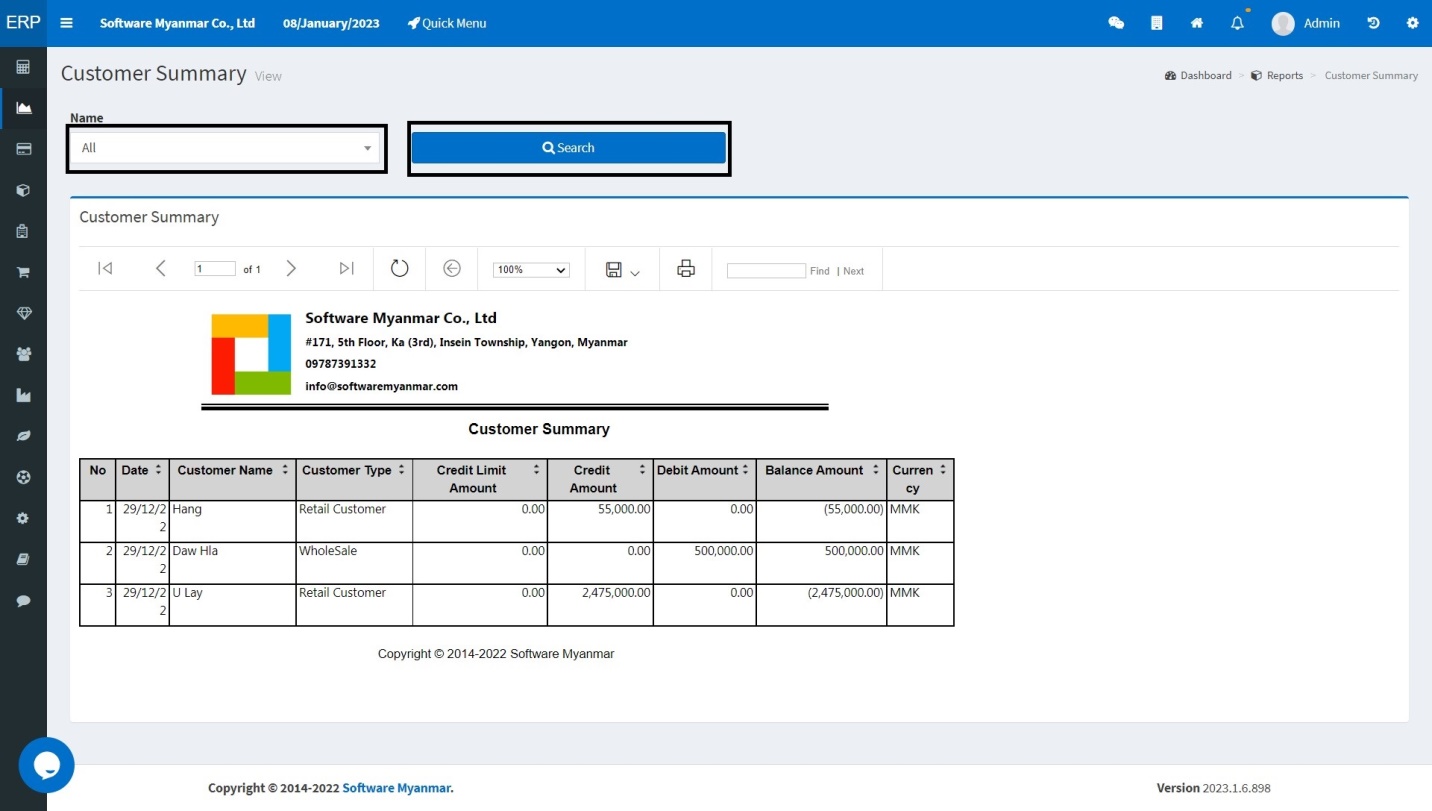Sort by Date column

158,470
